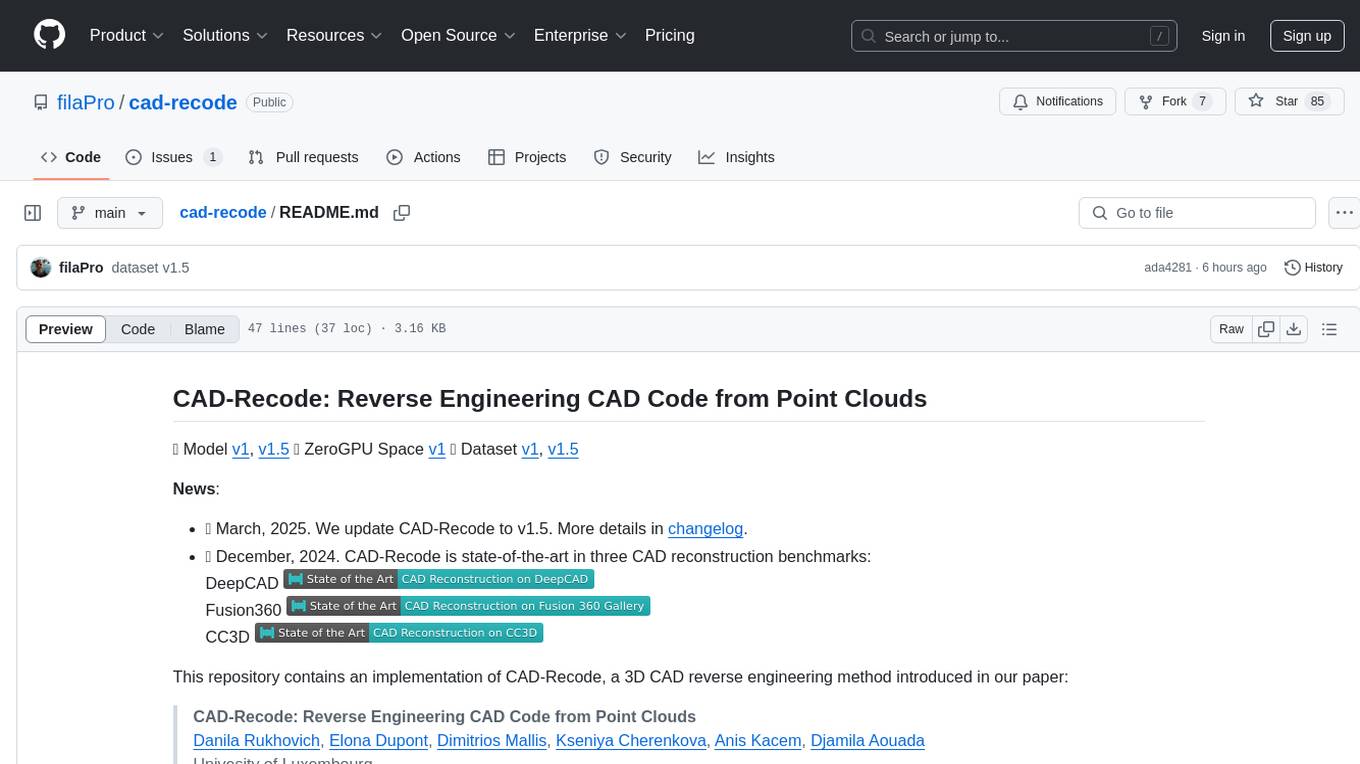The height and width of the screenshot is (764, 1360).
Task: Open Dimitrios Mallis author link
Action: point(492,740)
